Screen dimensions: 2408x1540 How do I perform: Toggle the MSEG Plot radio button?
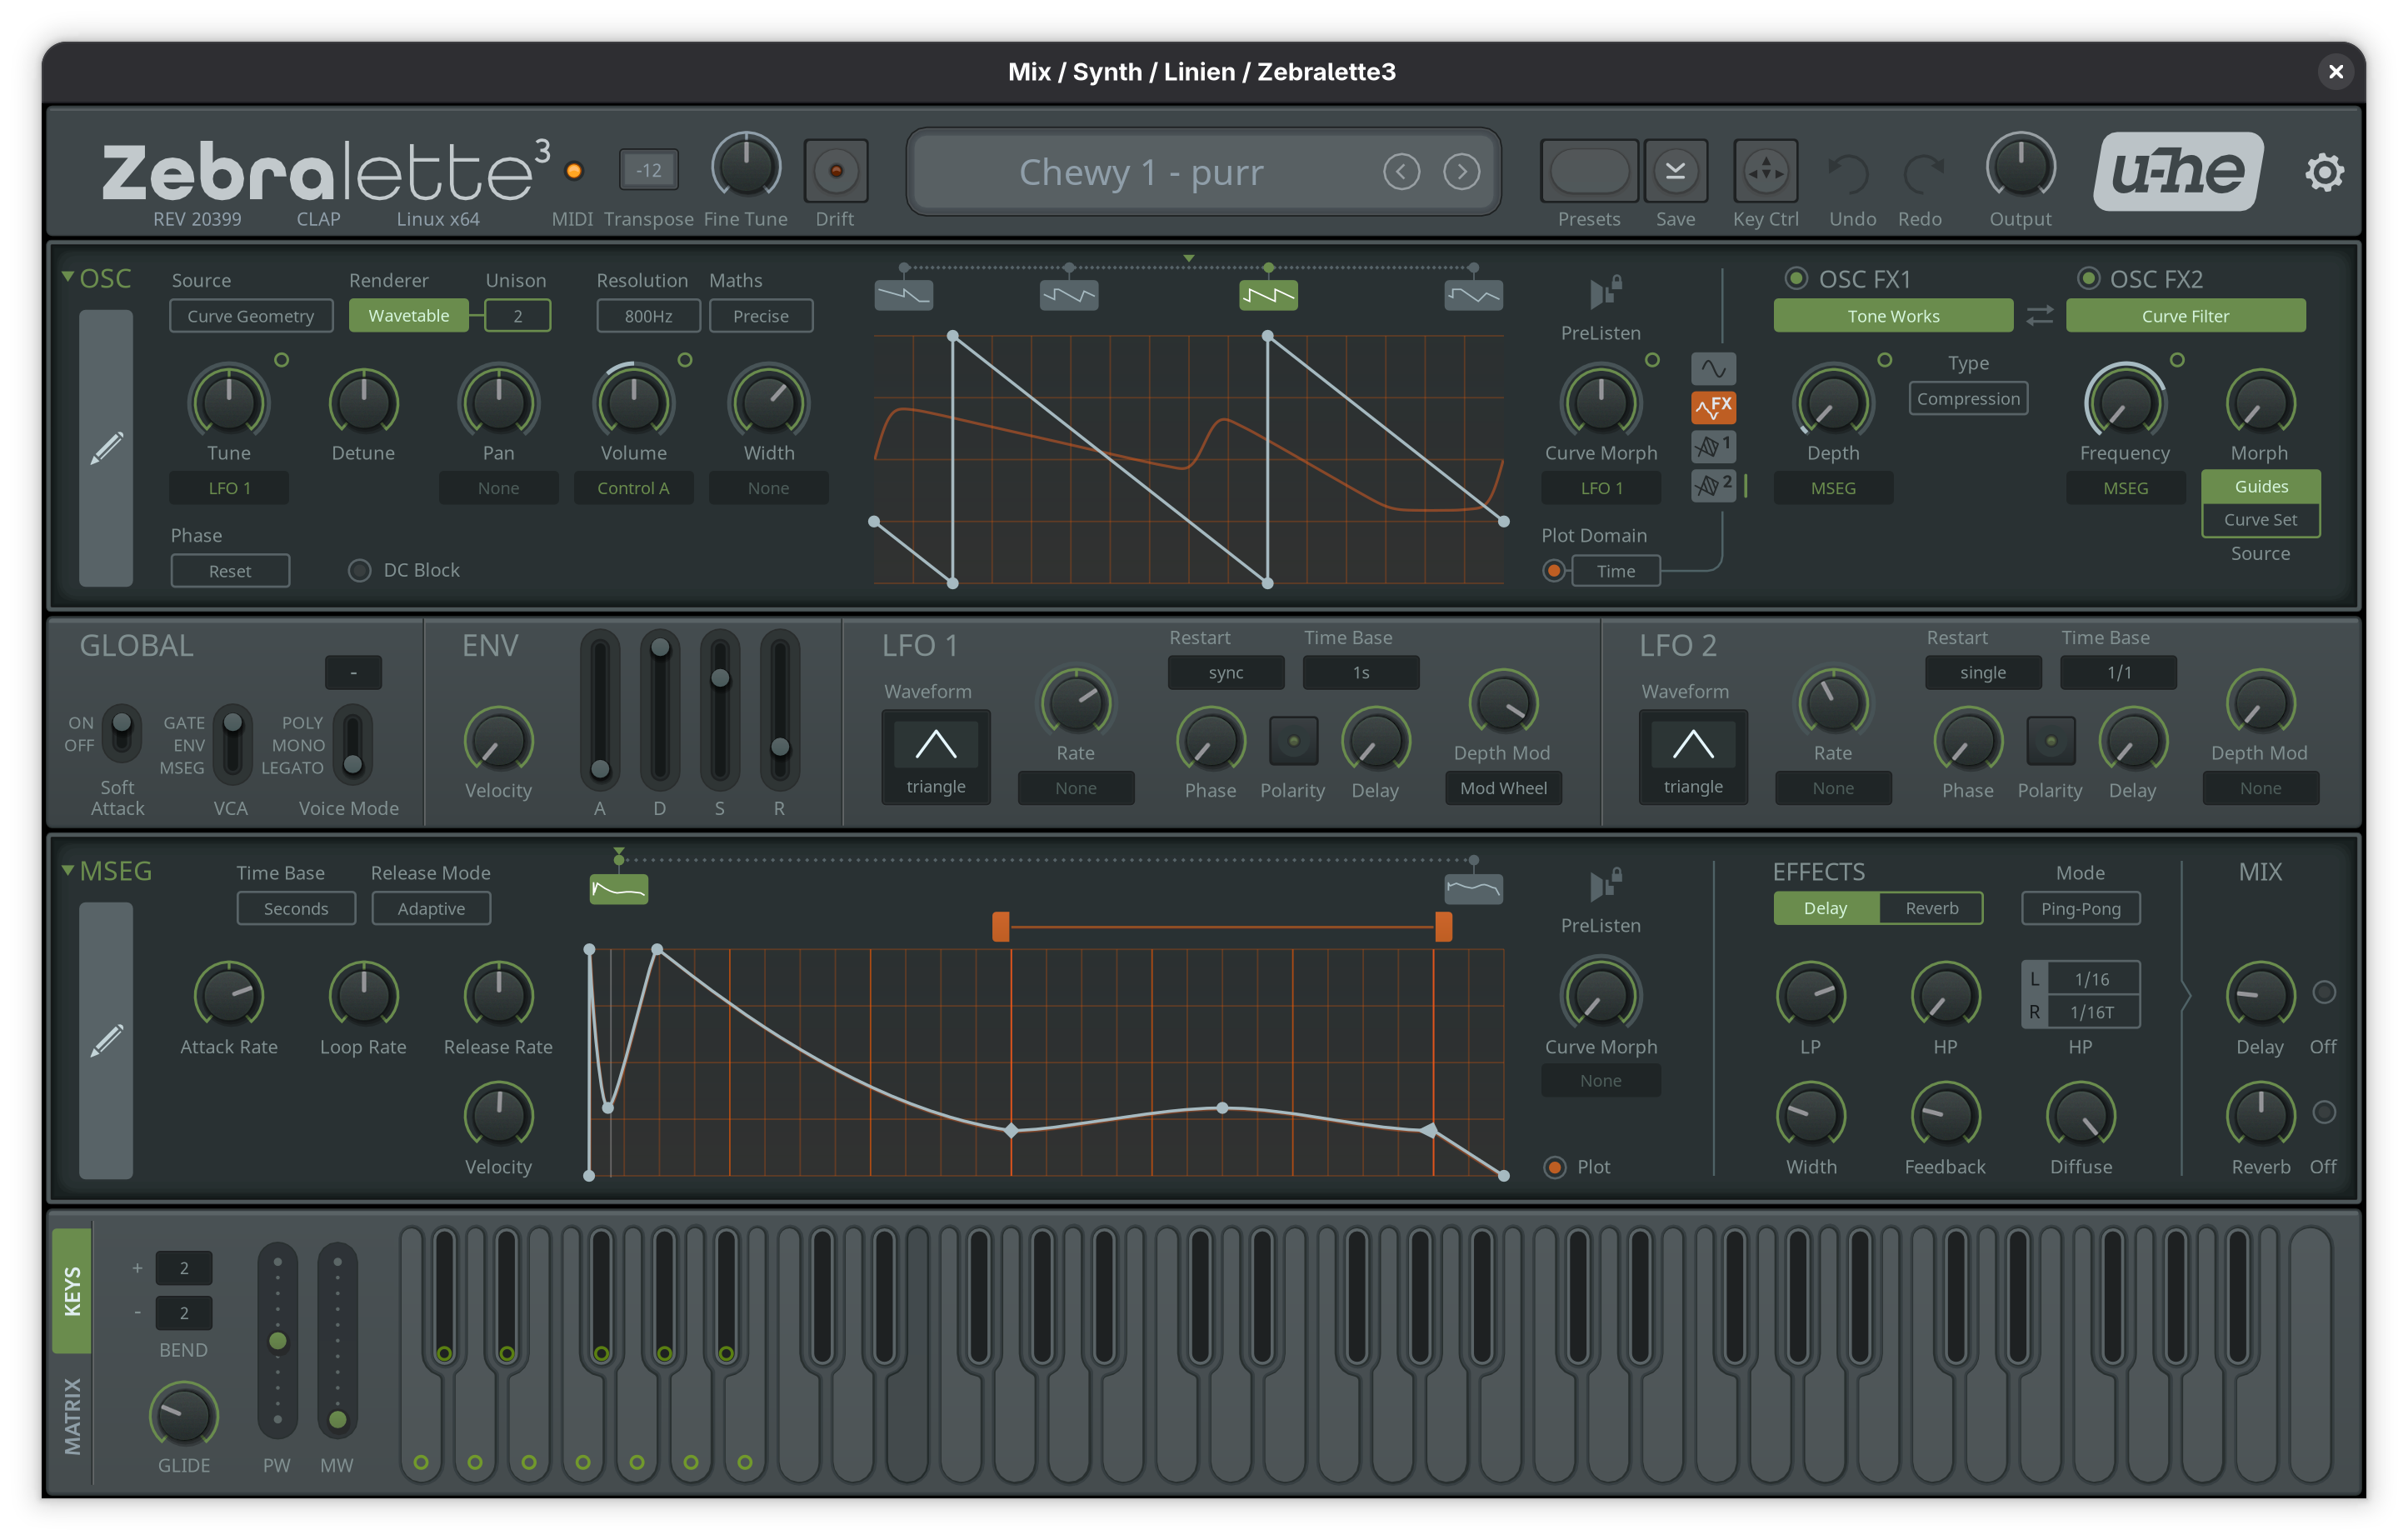click(1554, 1167)
